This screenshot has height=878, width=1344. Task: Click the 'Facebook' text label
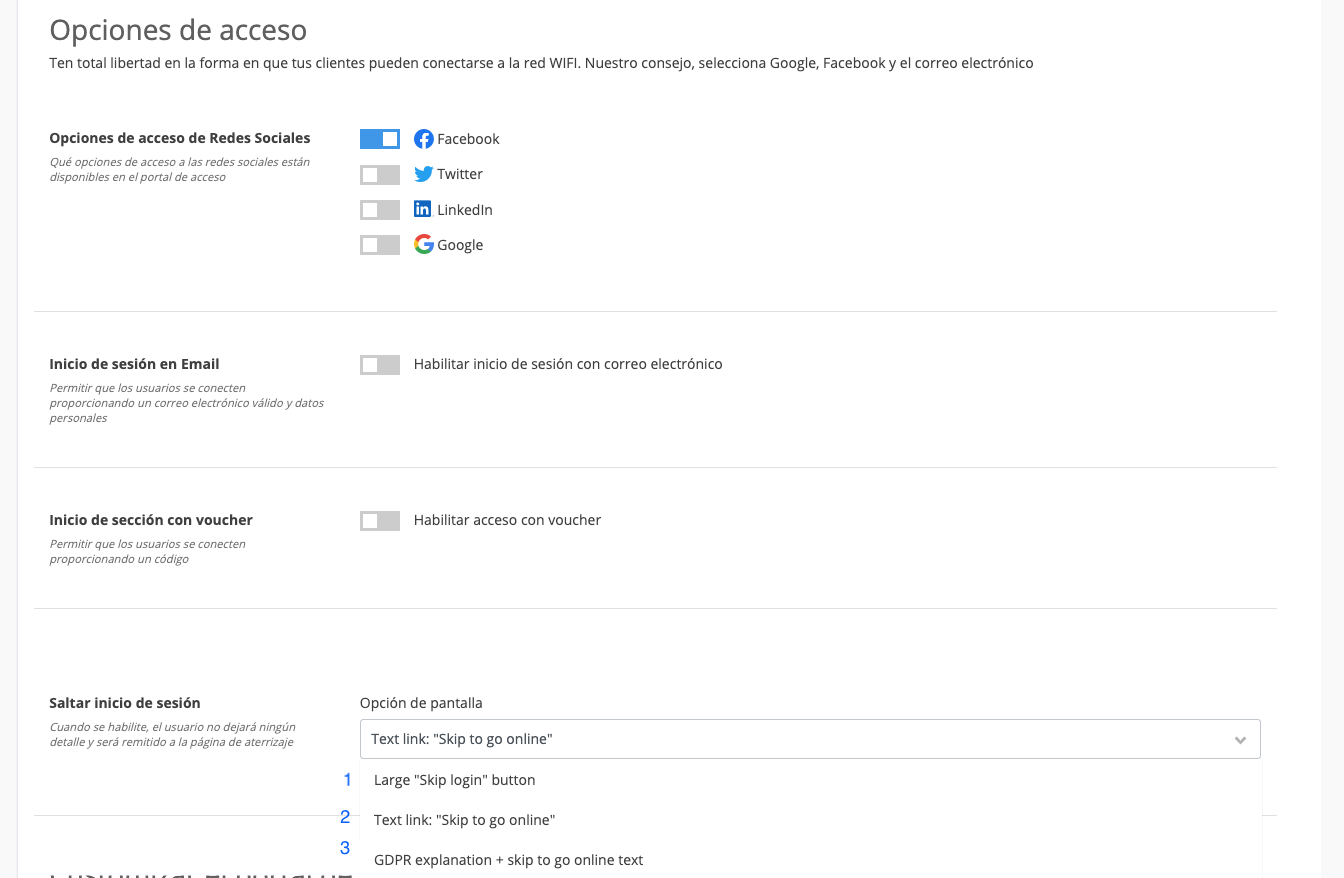click(x=468, y=139)
